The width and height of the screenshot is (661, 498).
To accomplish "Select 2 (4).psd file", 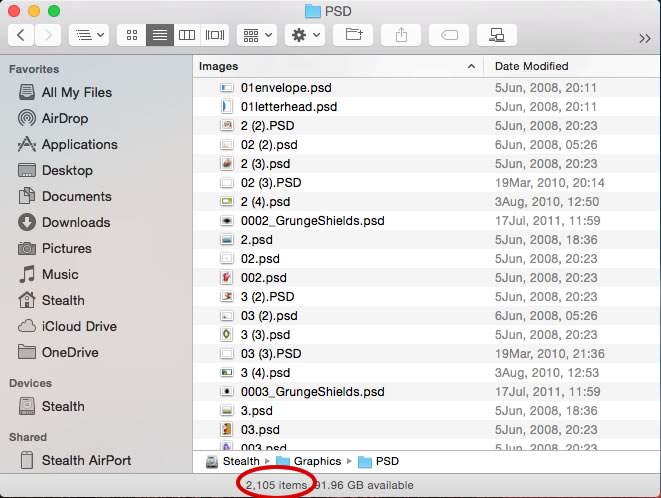I will click(x=427, y=202).
